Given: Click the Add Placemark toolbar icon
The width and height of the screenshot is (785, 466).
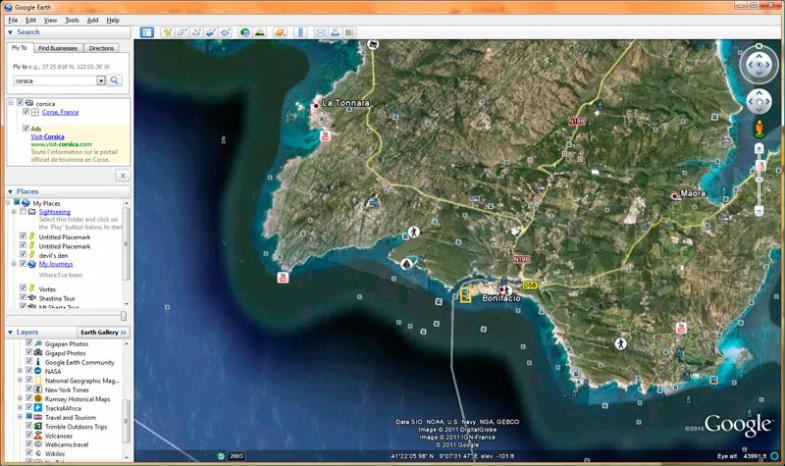Looking at the screenshot, I should click(x=167, y=32).
